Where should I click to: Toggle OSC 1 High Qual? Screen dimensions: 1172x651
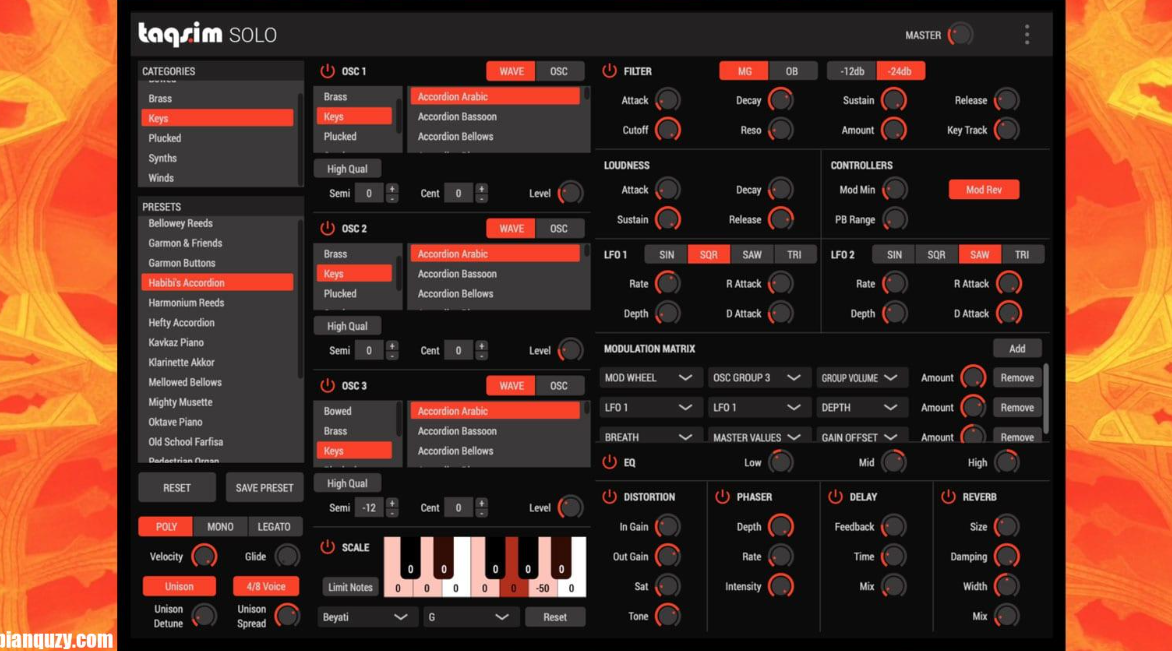tap(347, 169)
